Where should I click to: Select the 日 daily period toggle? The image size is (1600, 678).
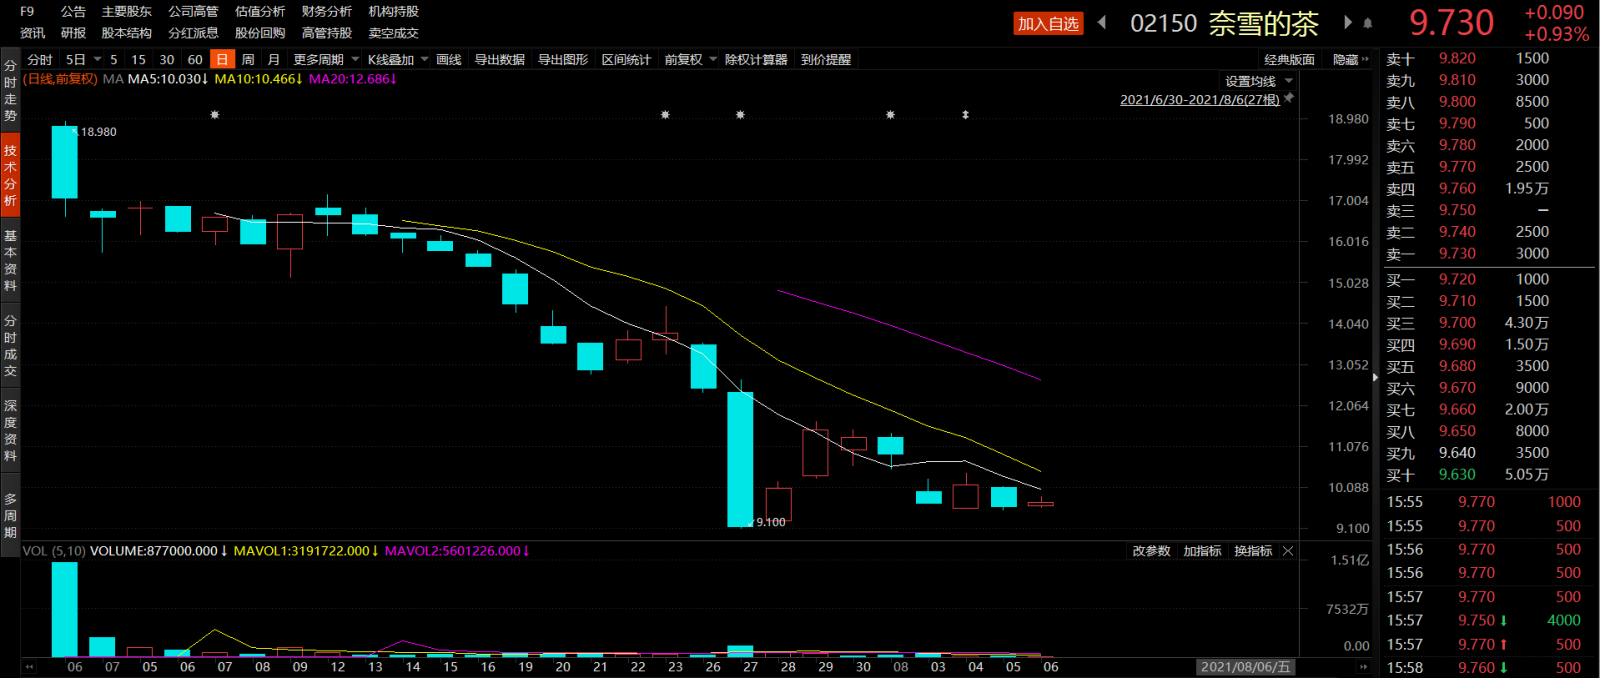coord(222,59)
